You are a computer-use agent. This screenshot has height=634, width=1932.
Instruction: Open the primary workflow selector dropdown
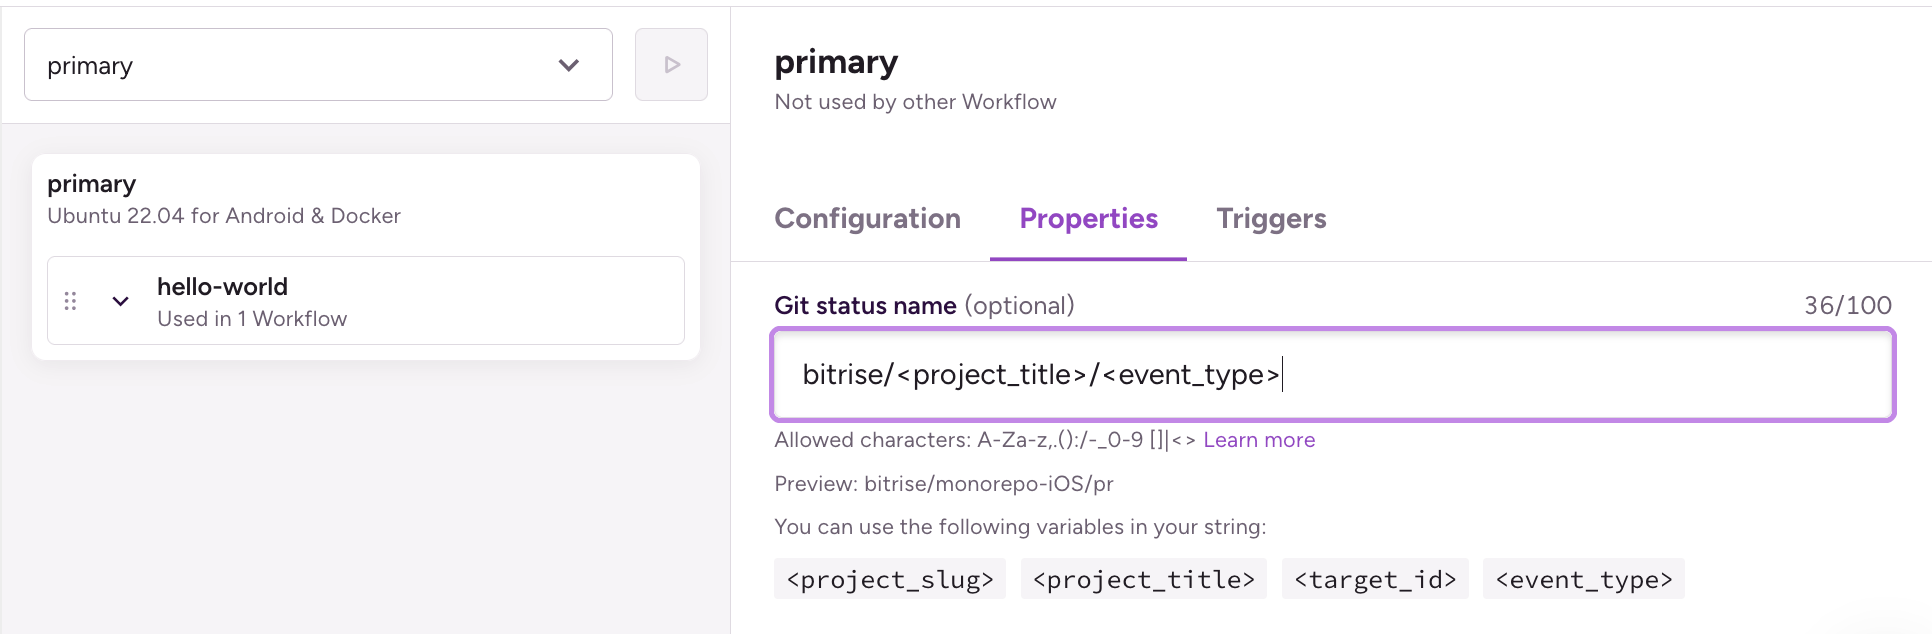tap(318, 65)
